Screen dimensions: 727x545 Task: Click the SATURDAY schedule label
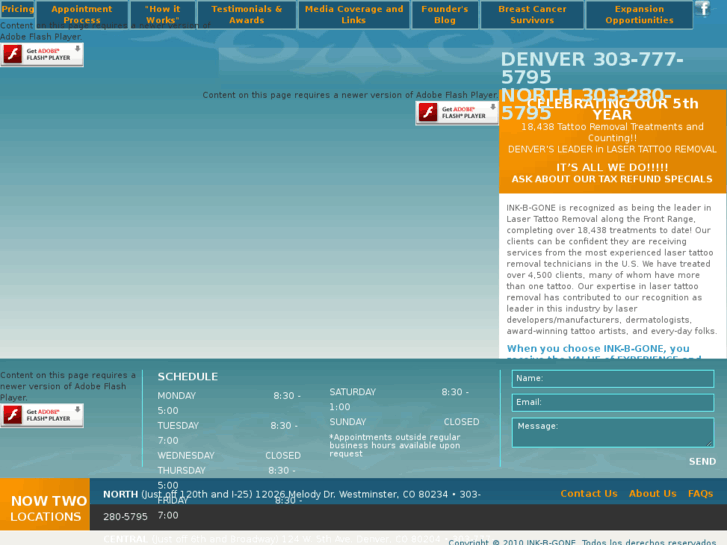(352, 392)
